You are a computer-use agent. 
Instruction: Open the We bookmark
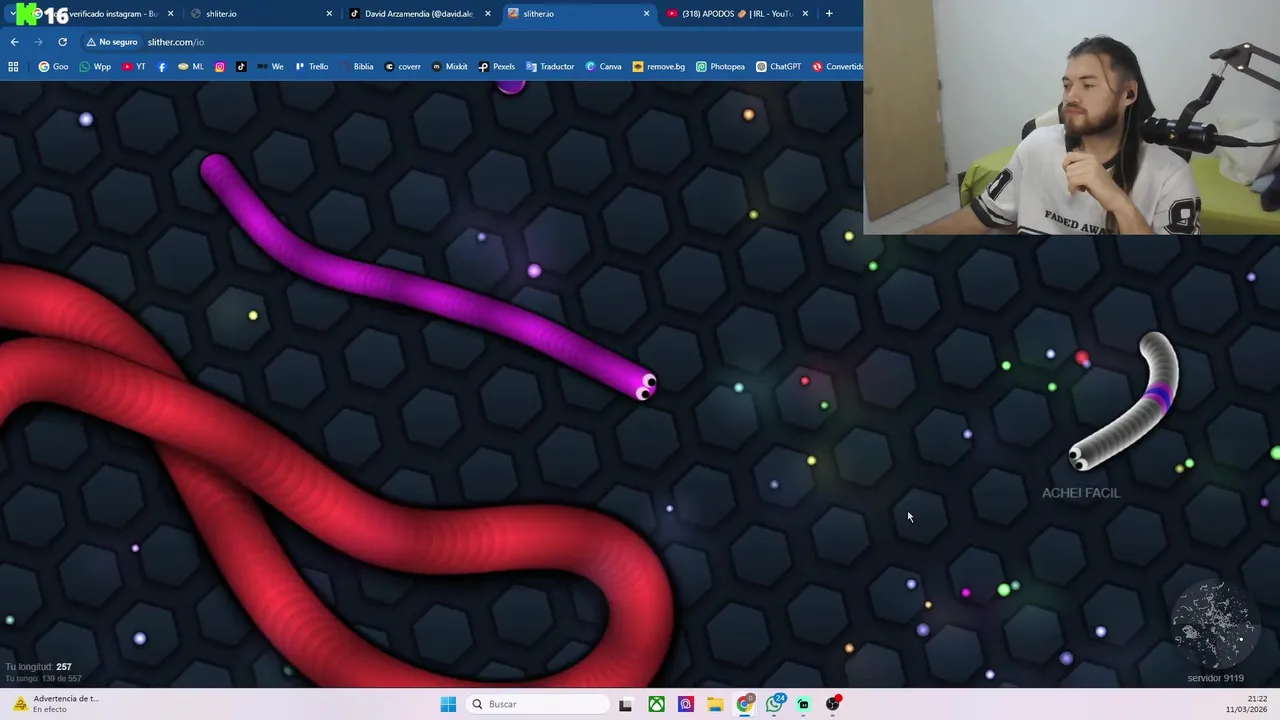270,67
